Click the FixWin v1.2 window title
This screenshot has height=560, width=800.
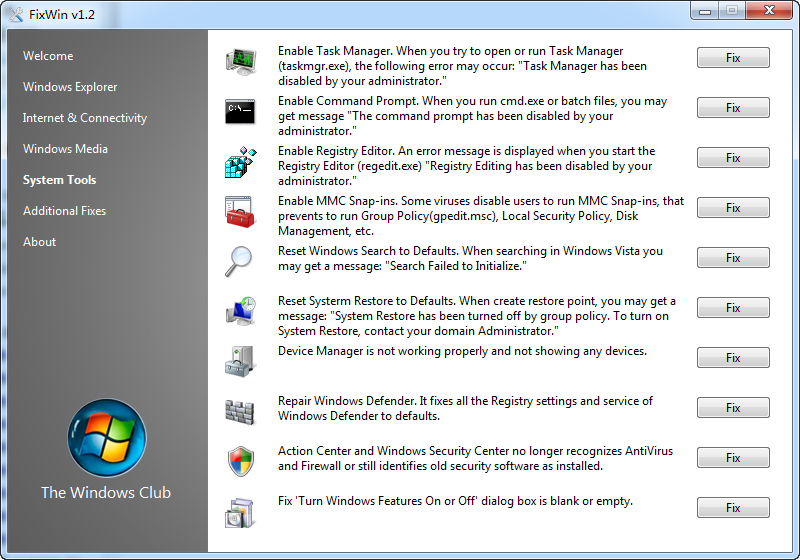coord(62,14)
